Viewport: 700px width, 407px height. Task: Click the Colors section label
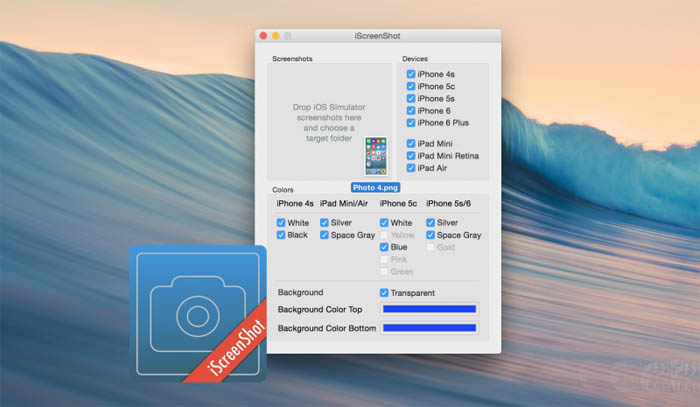pyautogui.click(x=283, y=190)
